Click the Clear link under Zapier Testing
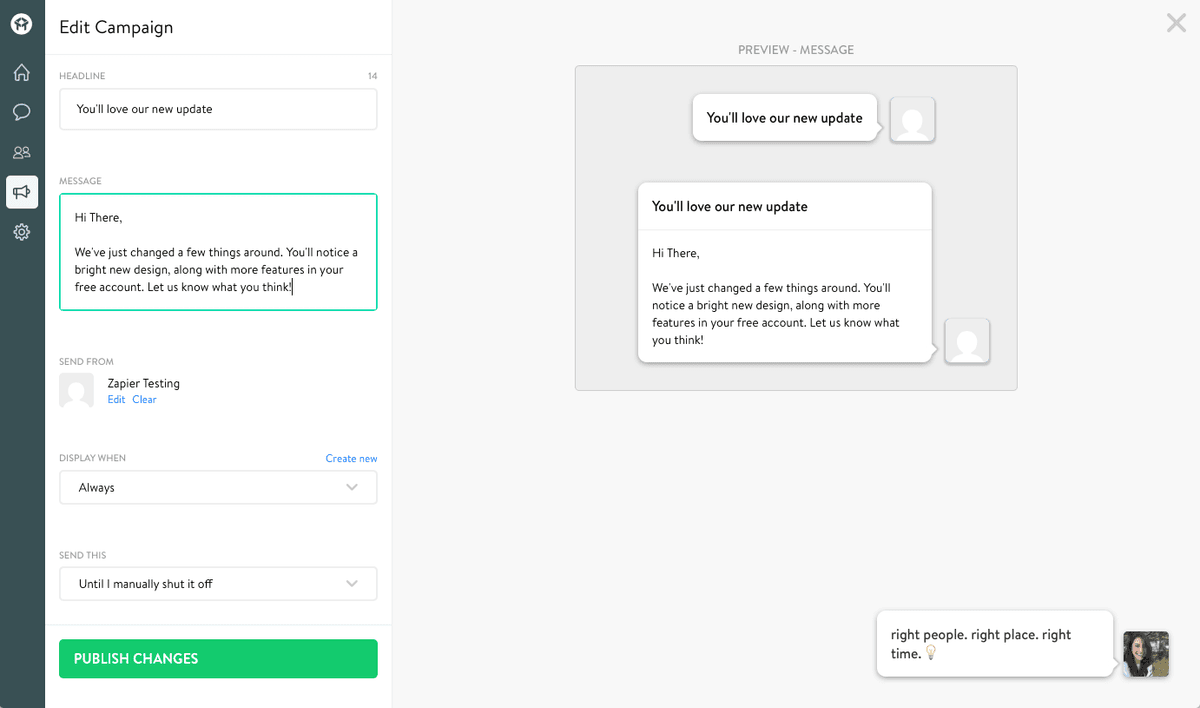The width and height of the screenshot is (1200, 708). (145, 399)
